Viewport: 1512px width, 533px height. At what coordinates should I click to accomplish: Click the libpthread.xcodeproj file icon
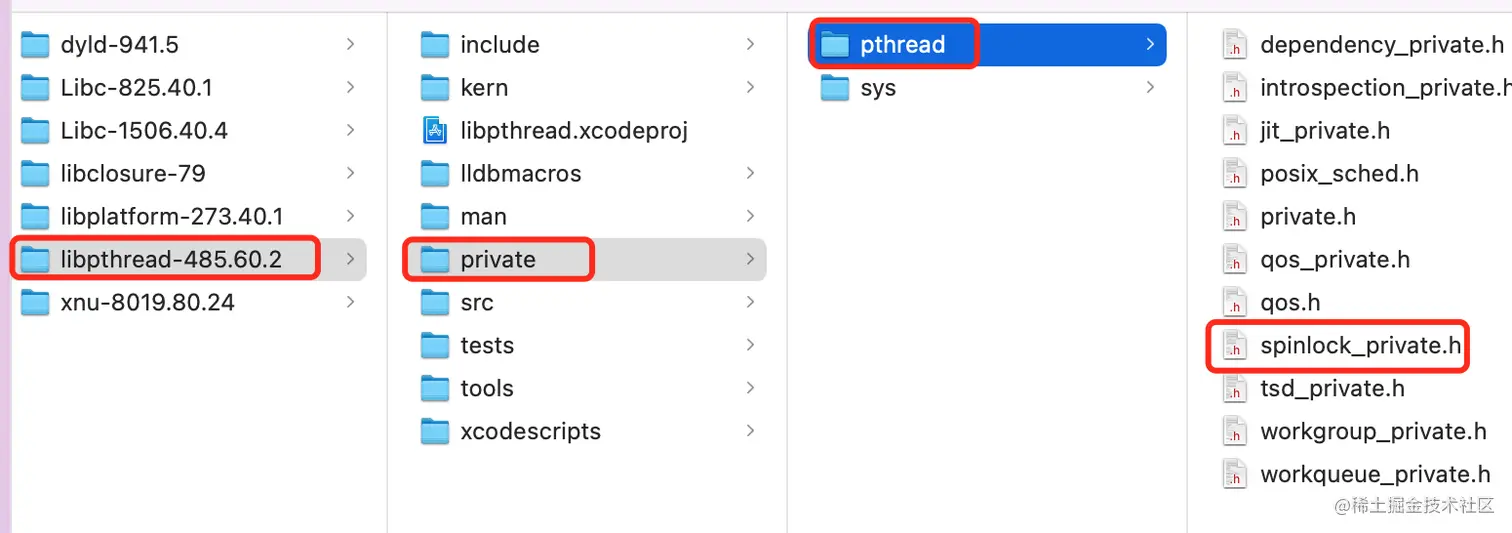pos(435,131)
